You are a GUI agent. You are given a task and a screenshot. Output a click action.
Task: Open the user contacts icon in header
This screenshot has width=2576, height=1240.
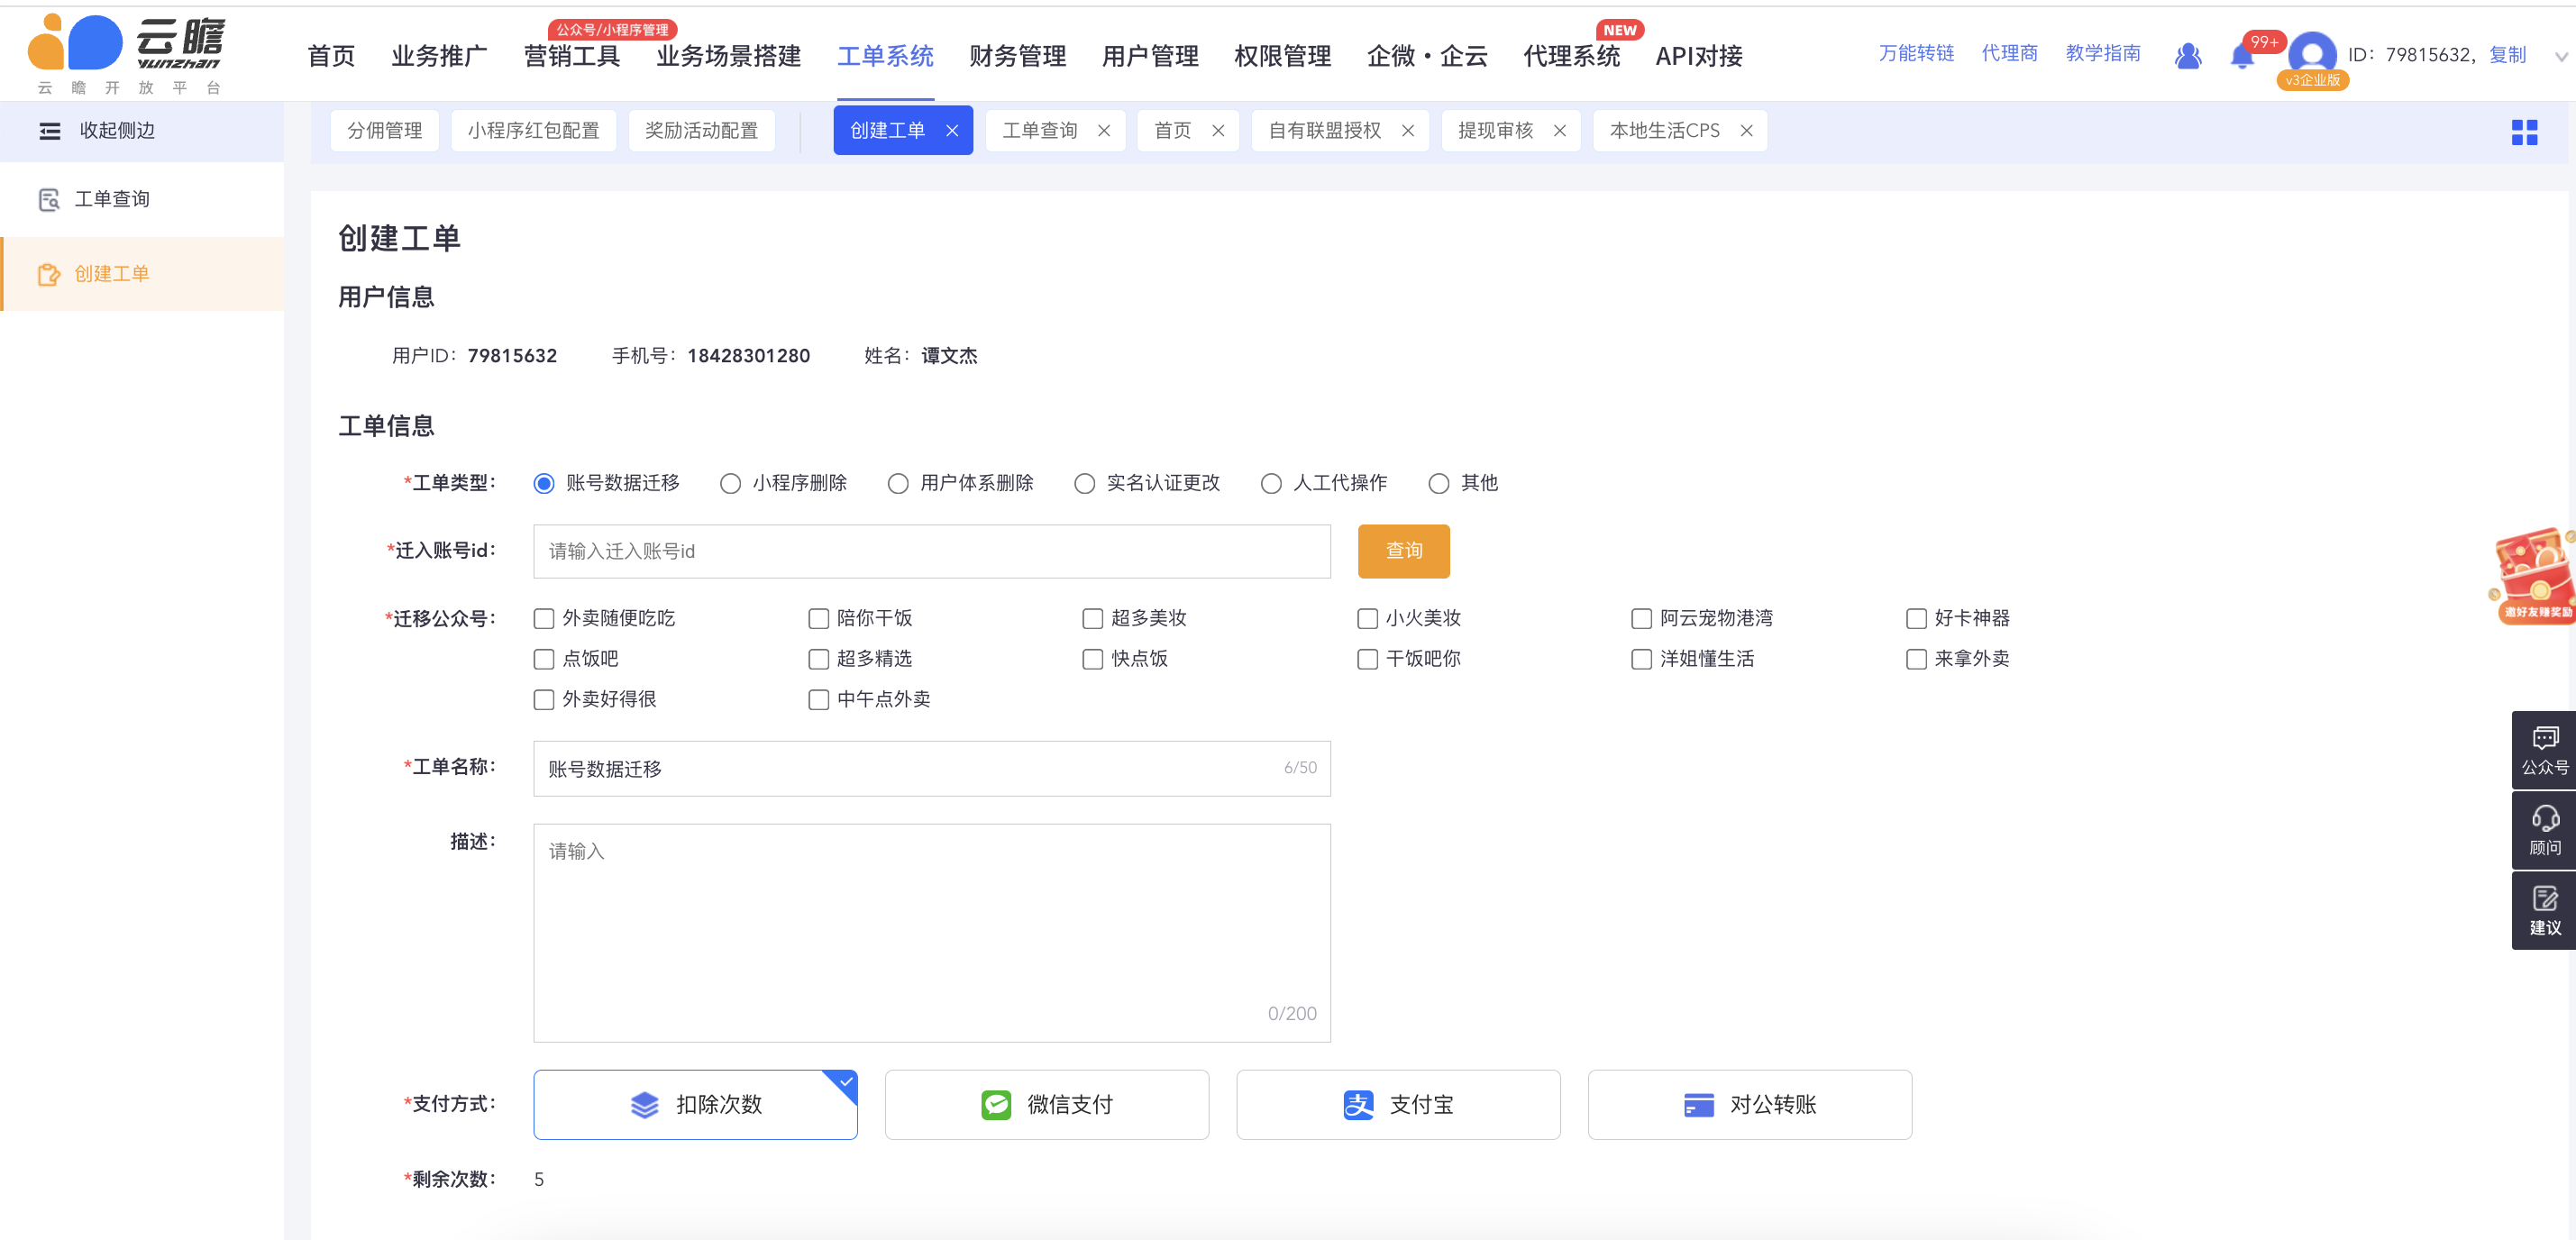(x=2188, y=56)
